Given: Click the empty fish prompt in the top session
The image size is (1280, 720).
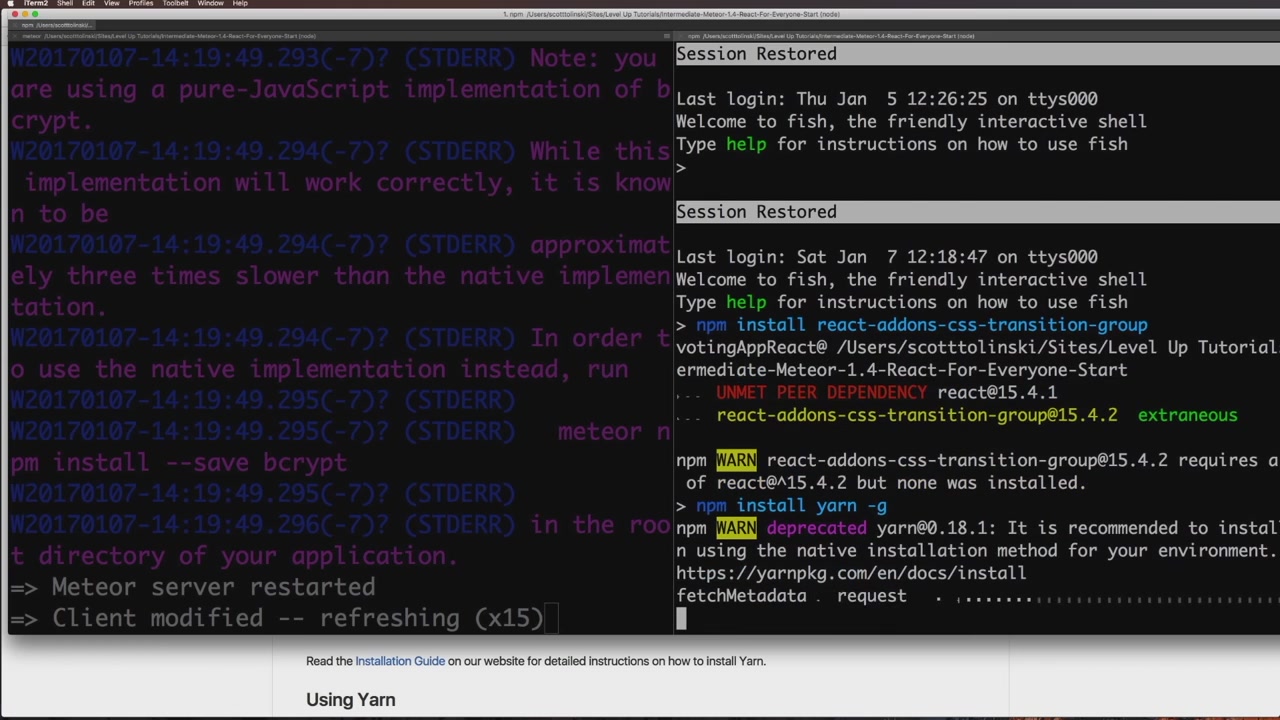Looking at the screenshot, I should coord(681,167).
